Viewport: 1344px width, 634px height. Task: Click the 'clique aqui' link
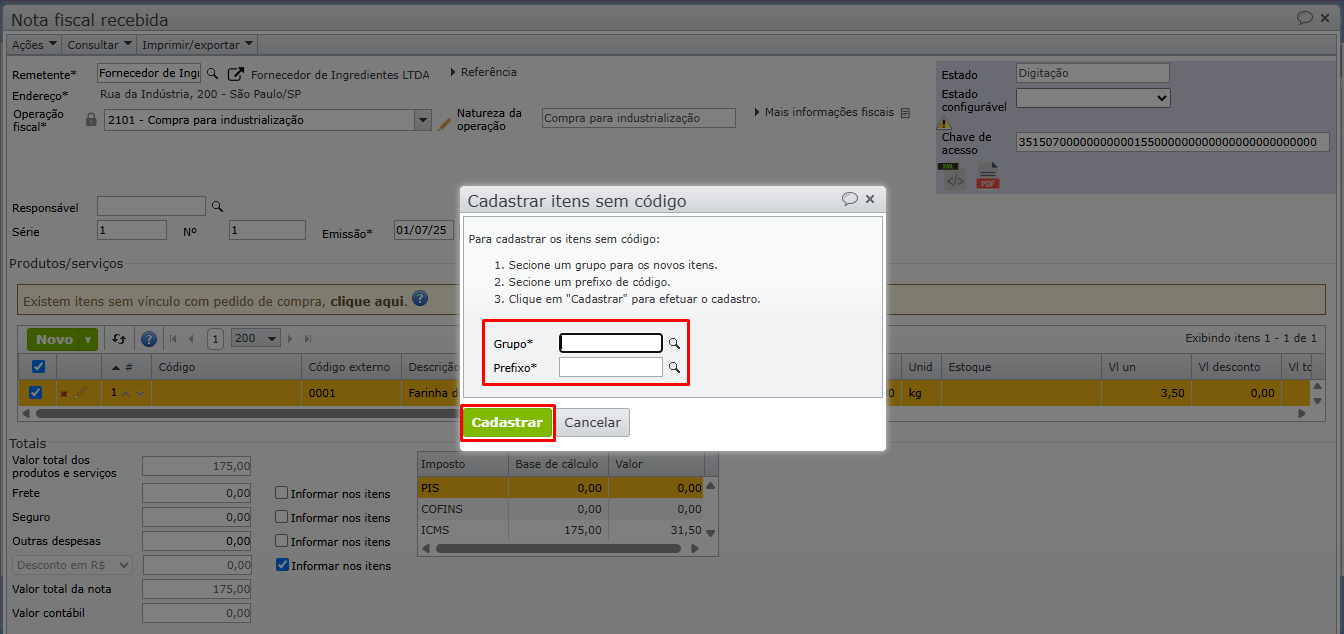tap(368, 300)
